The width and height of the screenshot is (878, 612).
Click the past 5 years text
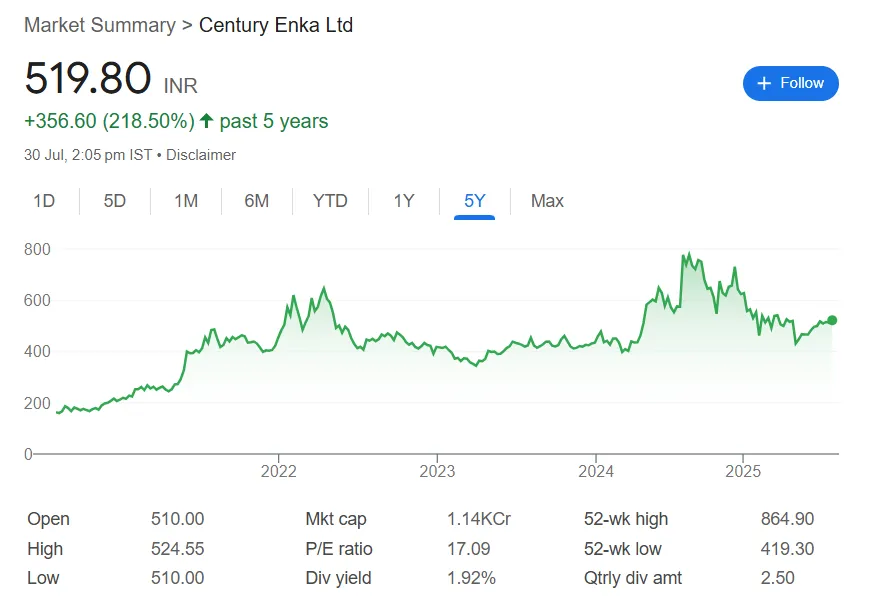(274, 121)
